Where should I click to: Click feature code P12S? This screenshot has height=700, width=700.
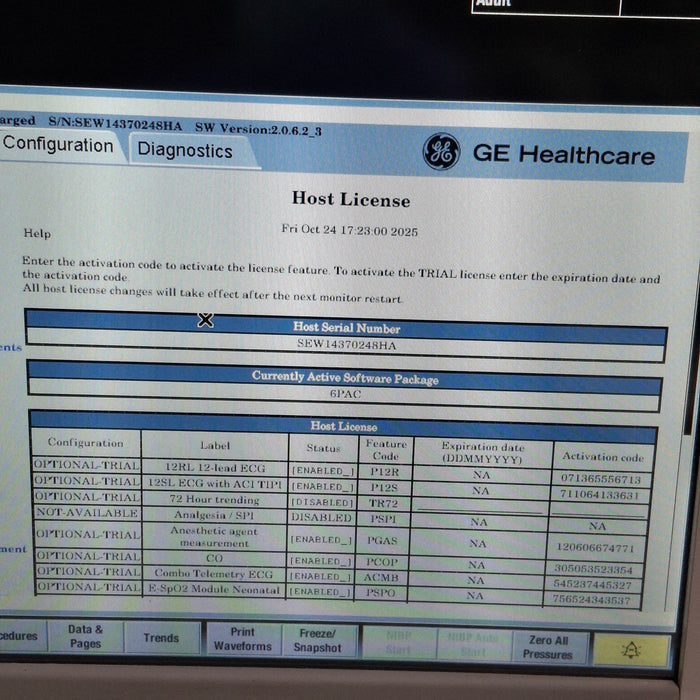pos(384,488)
